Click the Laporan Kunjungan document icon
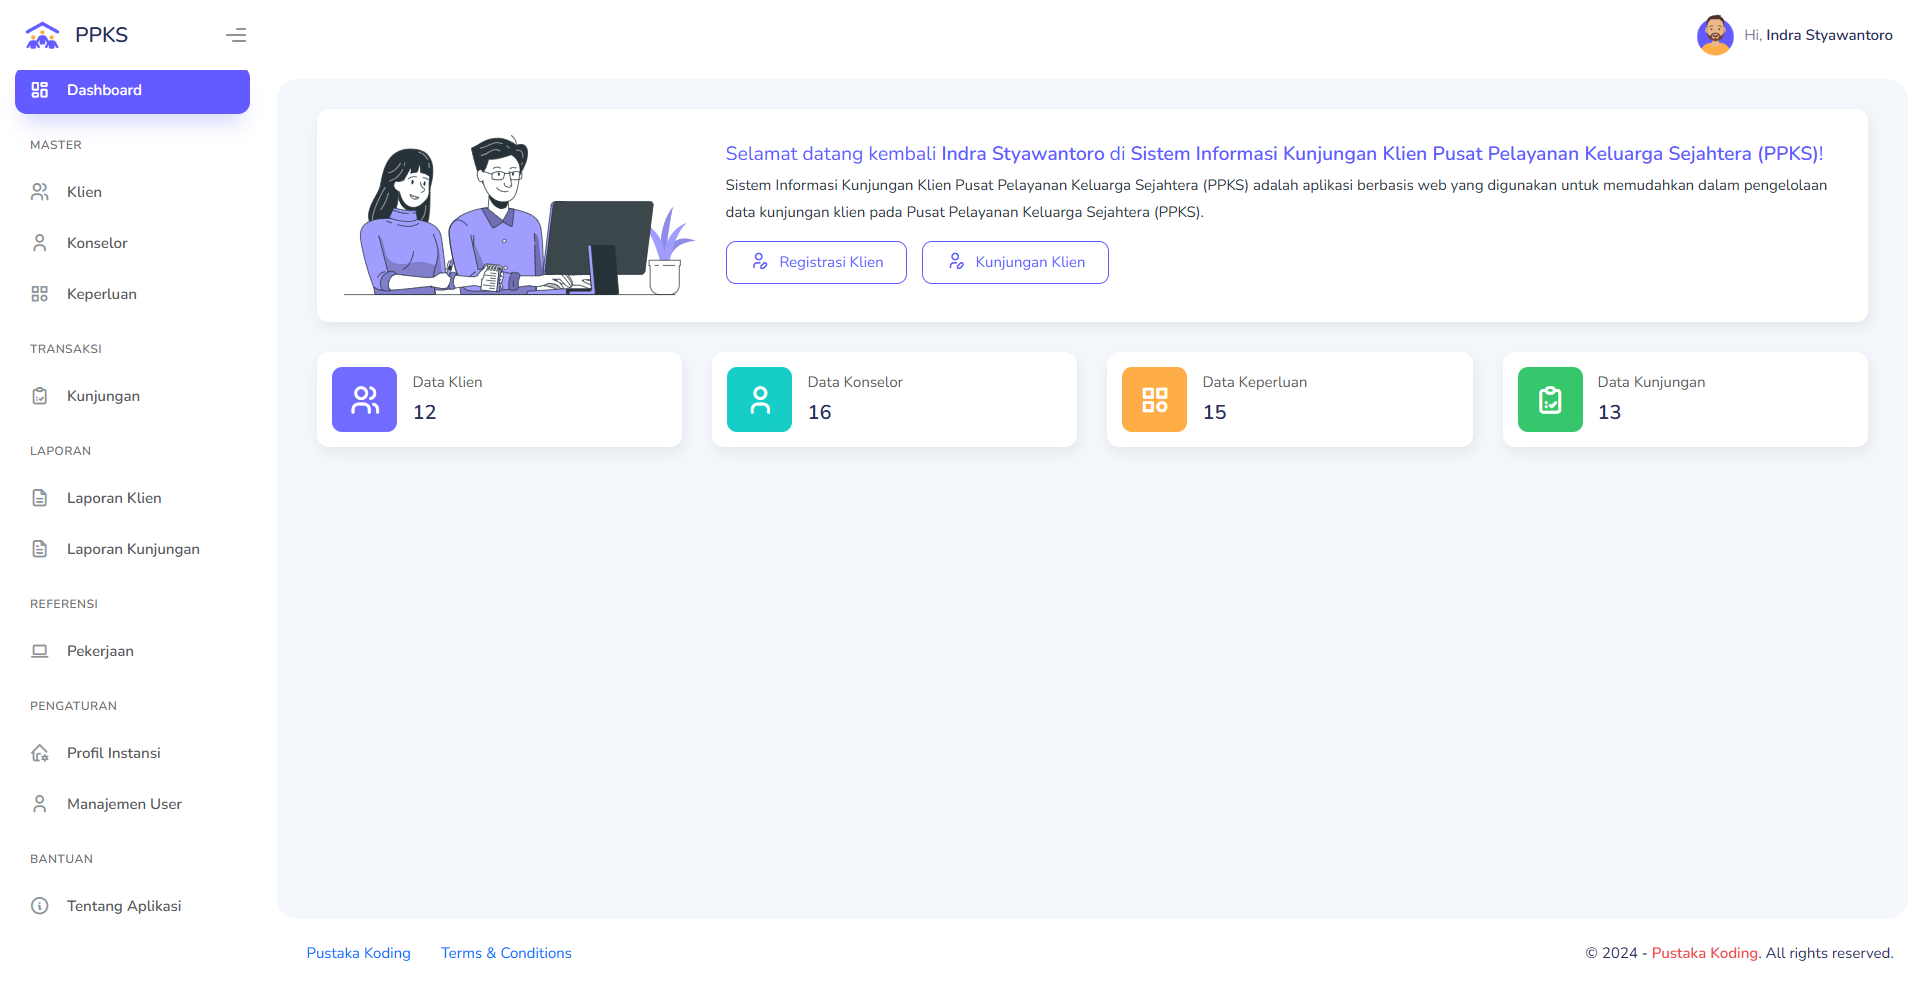Image resolution: width=1920 pixels, height=987 pixels. [40, 549]
